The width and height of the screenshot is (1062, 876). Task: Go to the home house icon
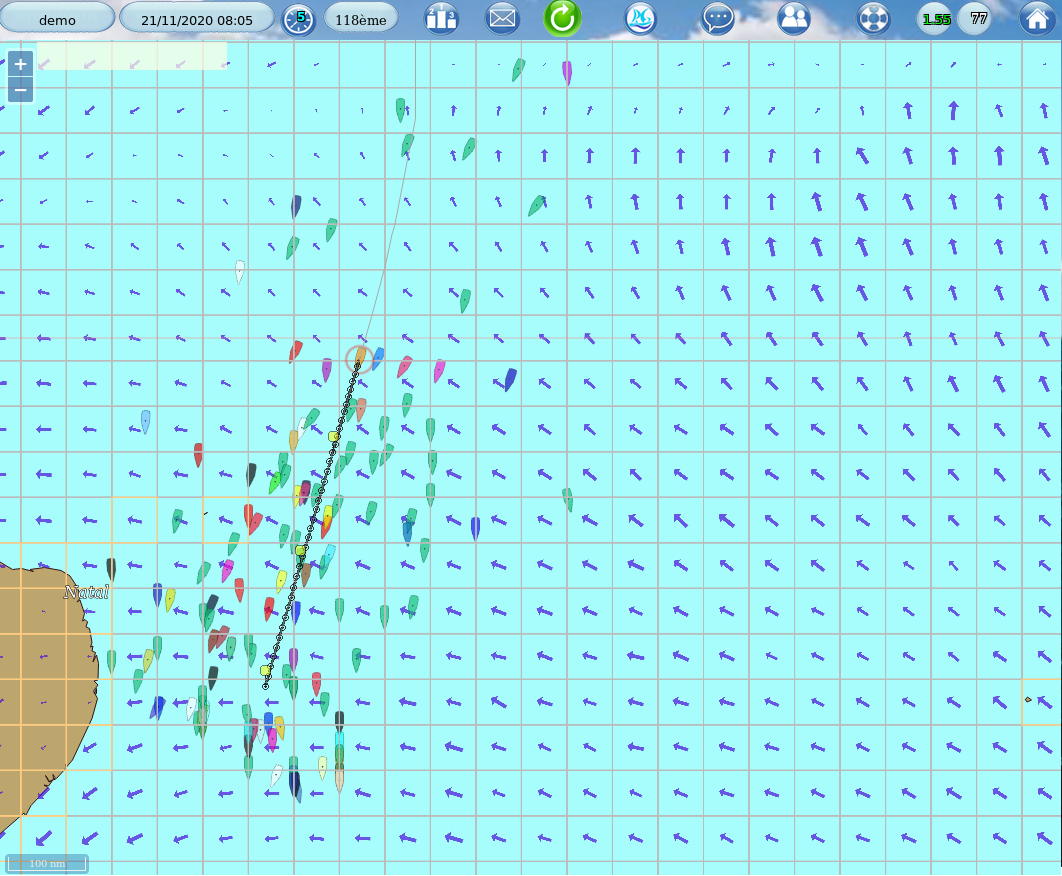[1036, 19]
